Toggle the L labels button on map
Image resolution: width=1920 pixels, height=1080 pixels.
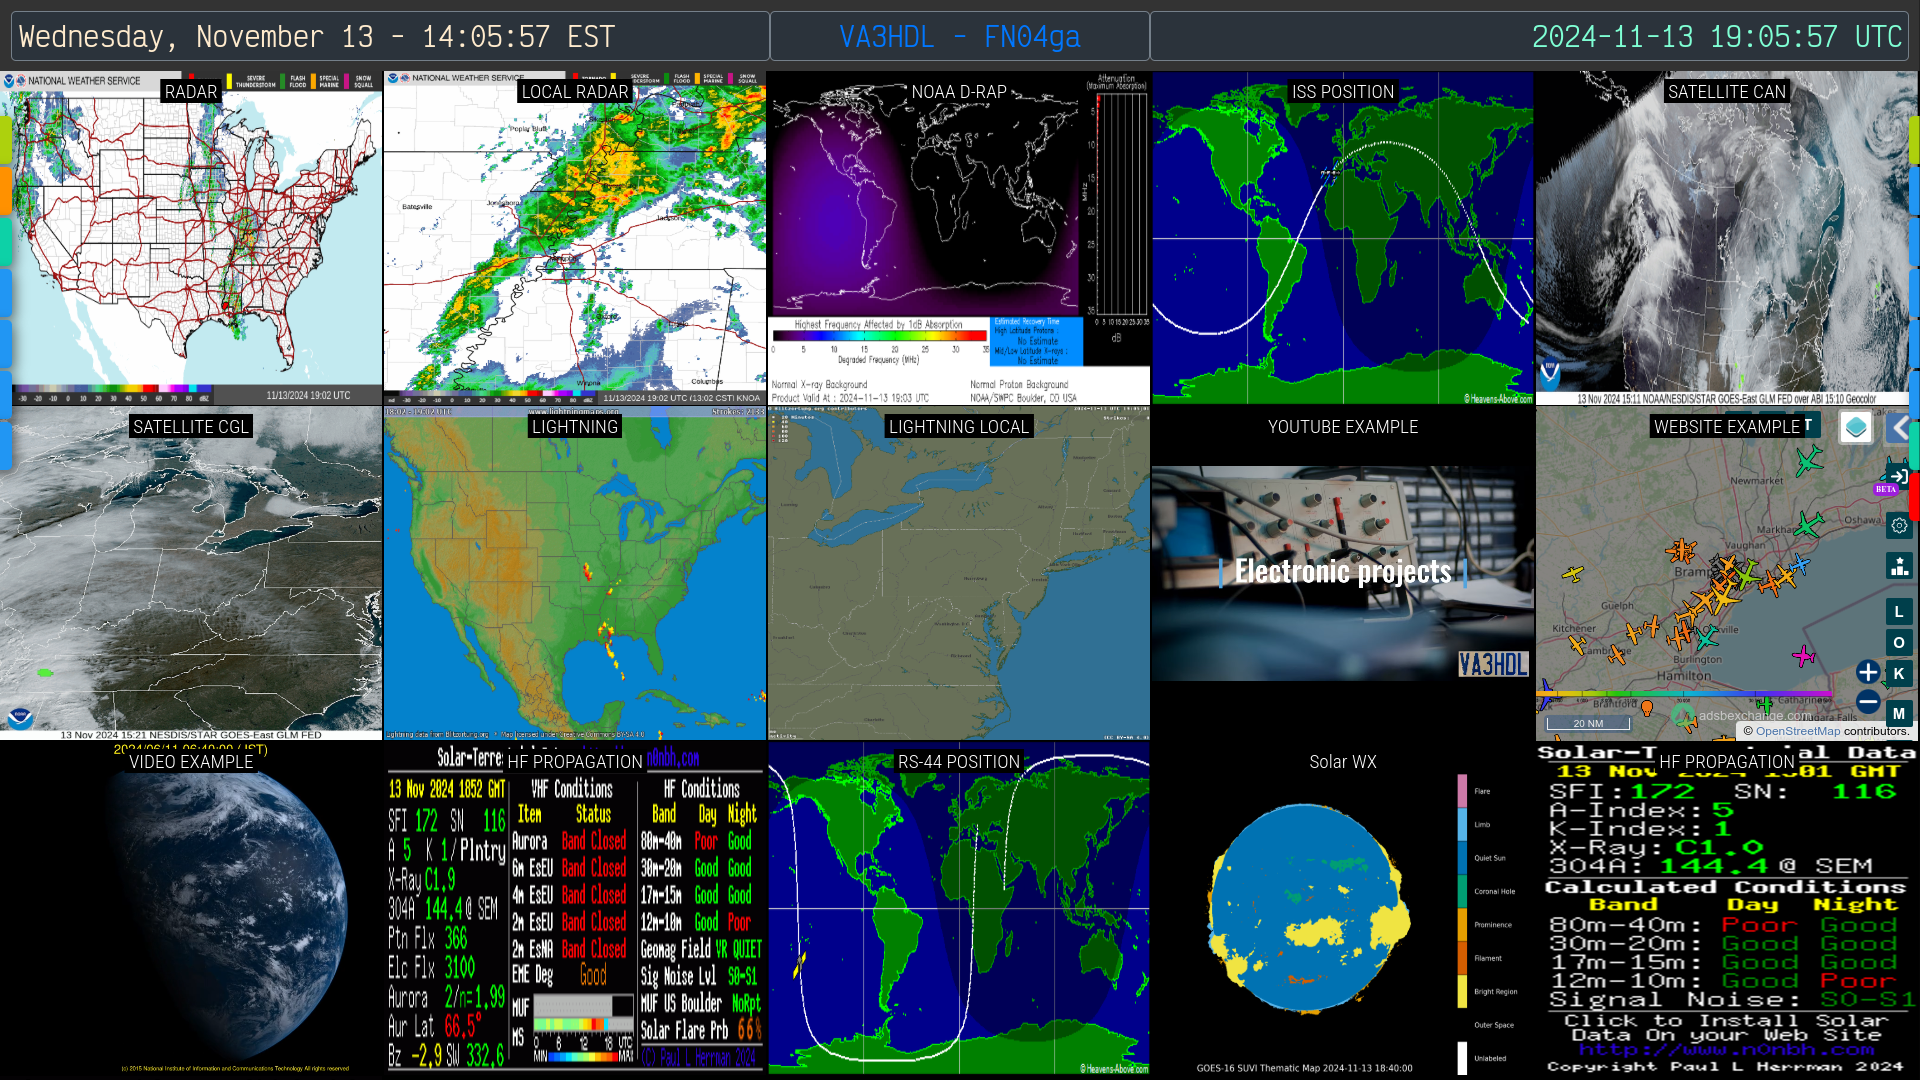click(x=1899, y=612)
